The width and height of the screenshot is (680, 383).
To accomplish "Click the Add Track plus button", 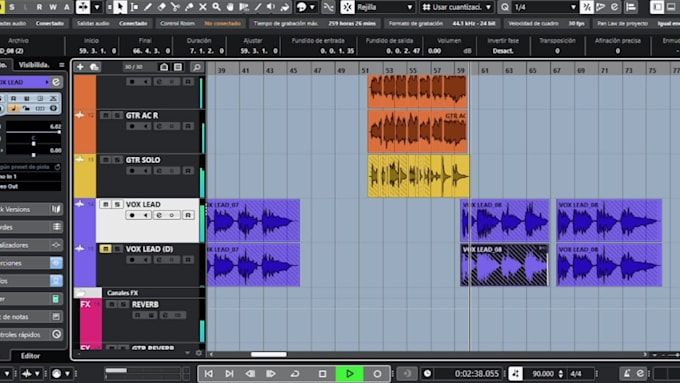I will click(x=80, y=67).
